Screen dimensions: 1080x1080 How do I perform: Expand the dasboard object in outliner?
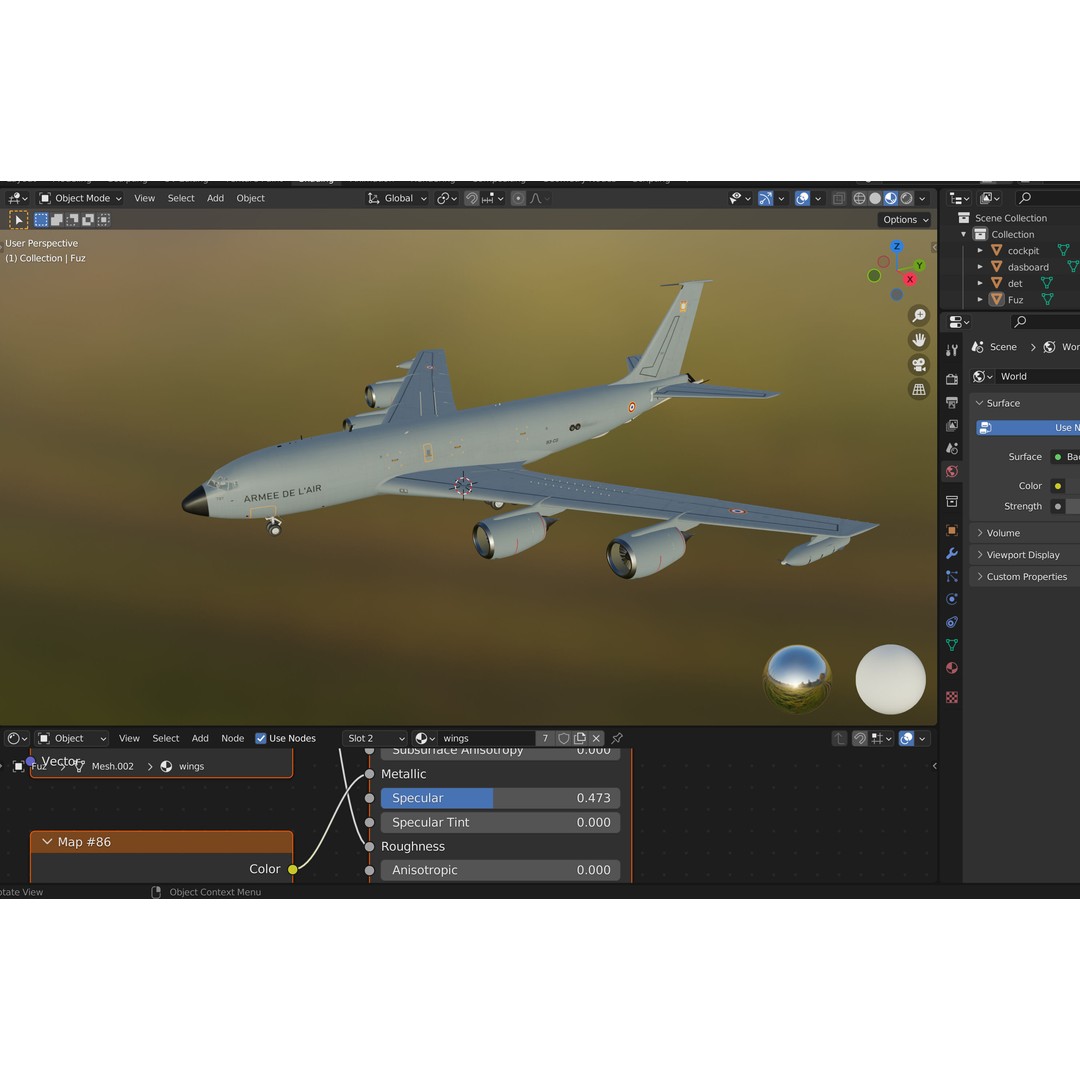(x=979, y=267)
